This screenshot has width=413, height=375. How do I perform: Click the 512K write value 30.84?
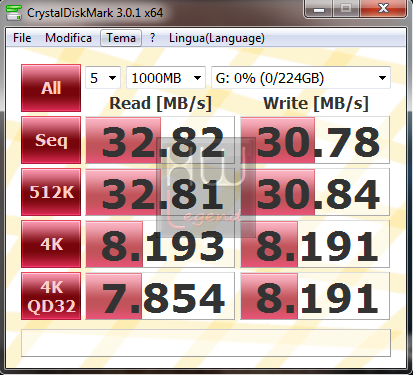[315, 192]
